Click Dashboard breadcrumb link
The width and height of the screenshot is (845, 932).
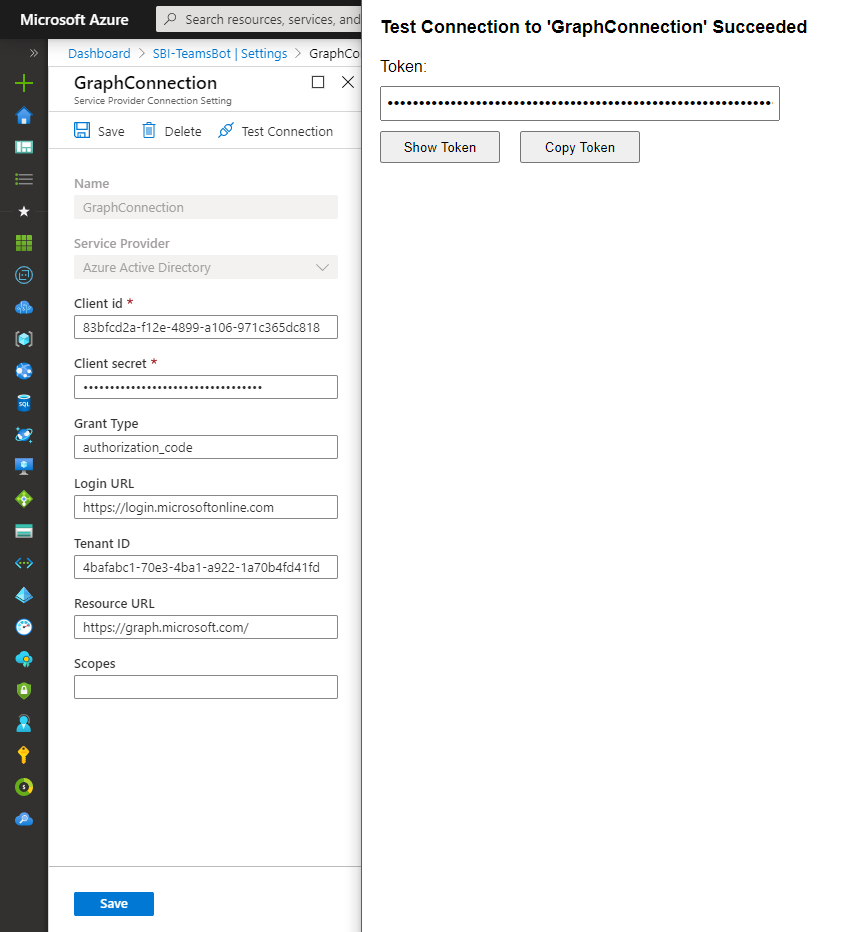99,53
